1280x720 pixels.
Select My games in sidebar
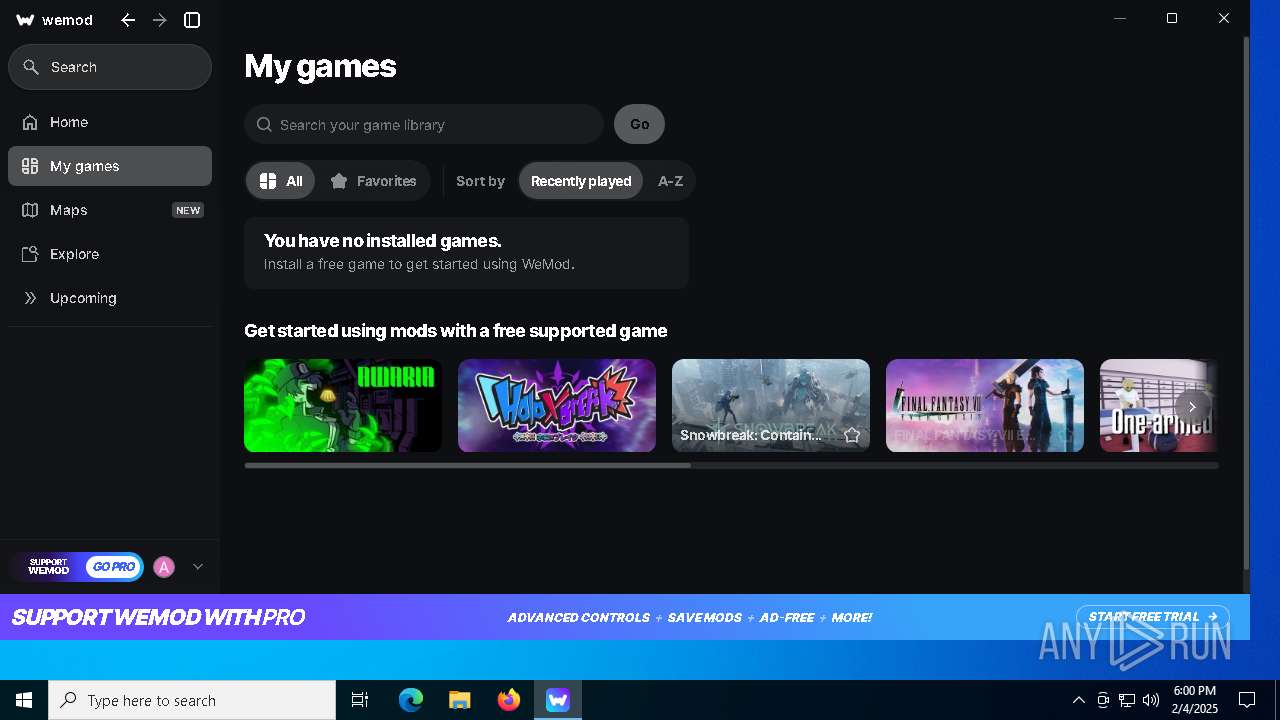click(110, 166)
